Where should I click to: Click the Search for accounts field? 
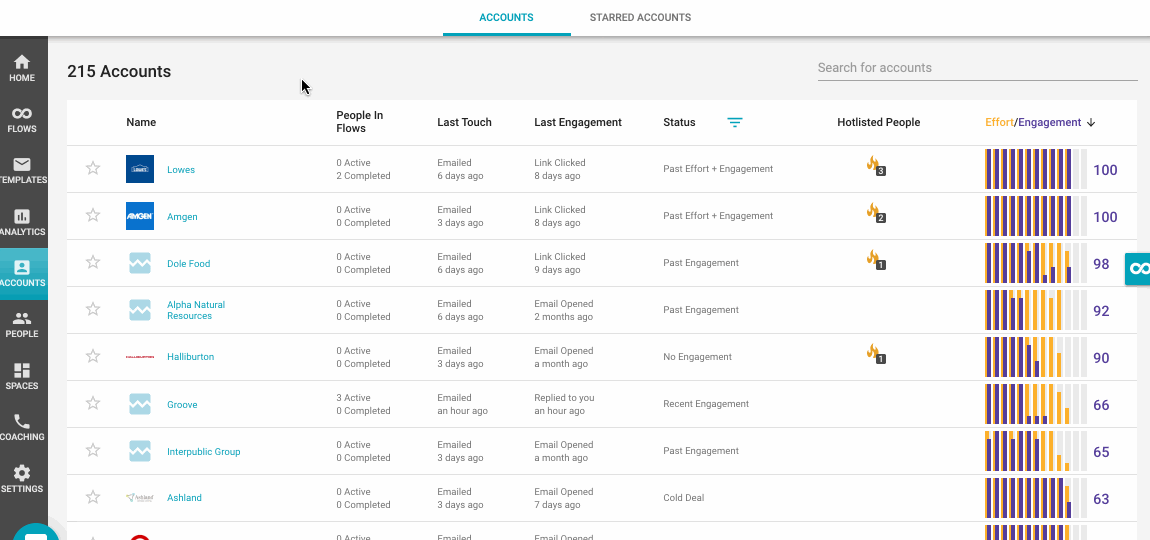[978, 68]
